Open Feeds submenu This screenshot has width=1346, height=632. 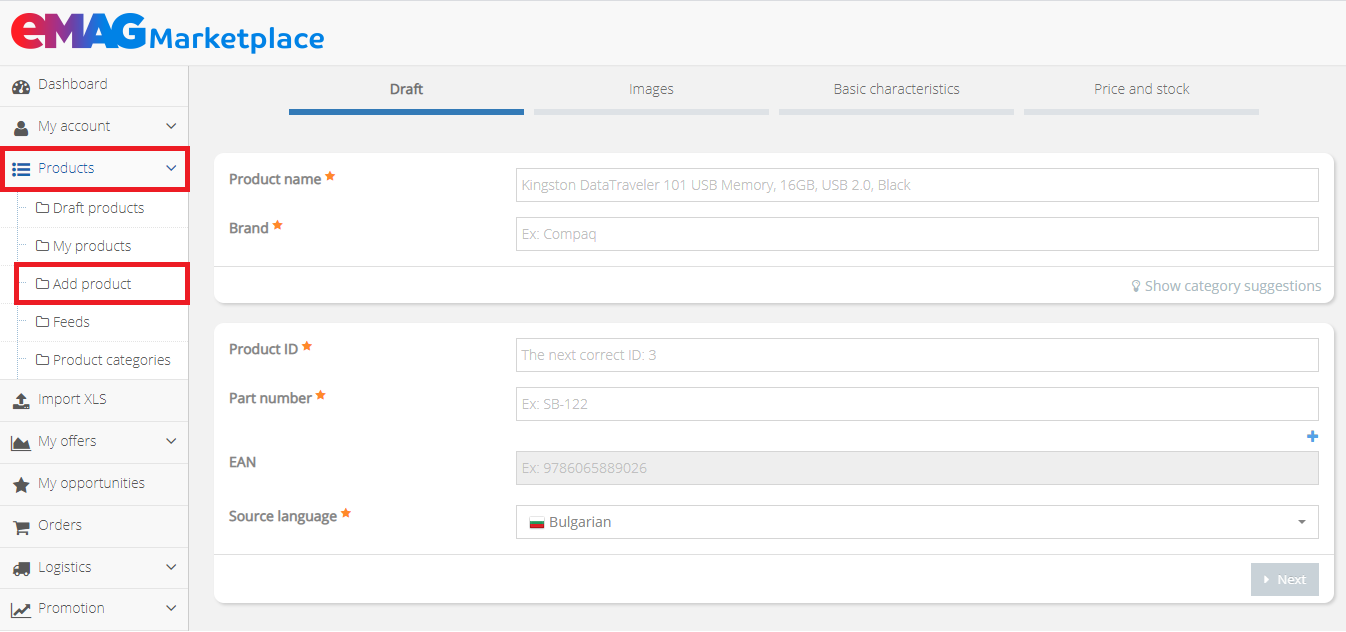click(71, 322)
